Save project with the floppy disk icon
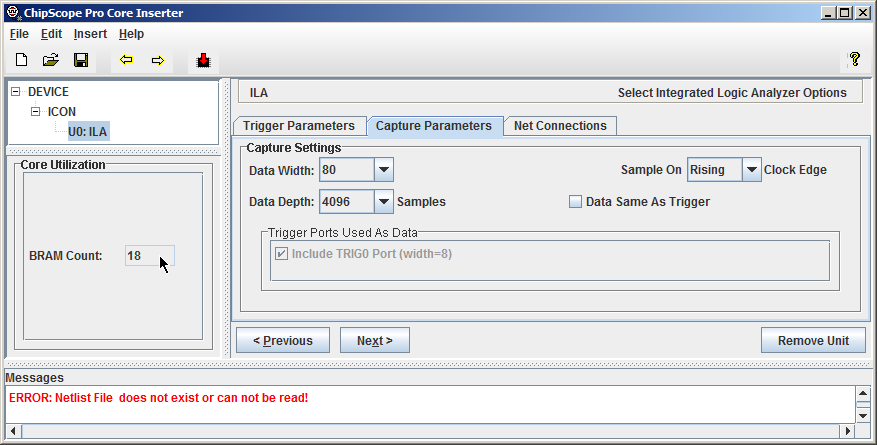This screenshot has width=877, height=445. tap(81, 60)
